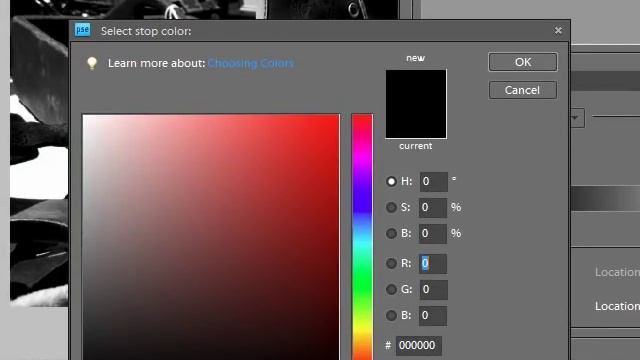
Task: Click the H hue value field
Action: coord(433,181)
